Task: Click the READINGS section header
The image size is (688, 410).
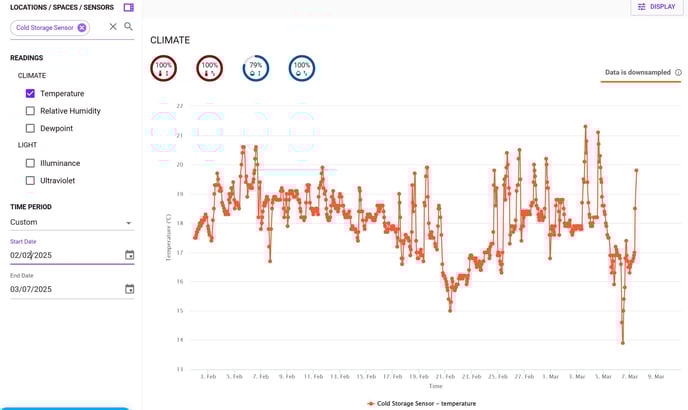Action: click(x=27, y=58)
